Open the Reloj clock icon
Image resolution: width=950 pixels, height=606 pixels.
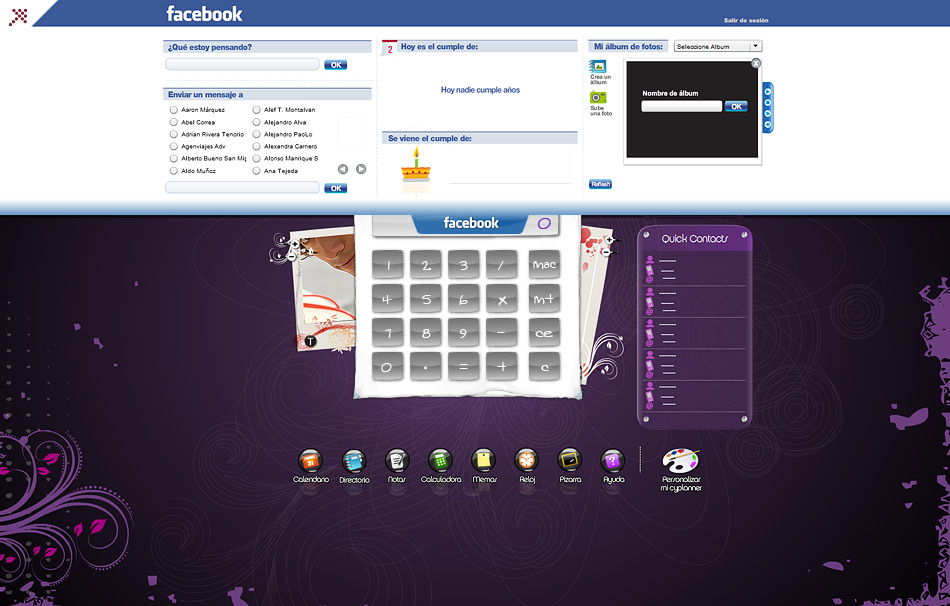(x=526, y=461)
